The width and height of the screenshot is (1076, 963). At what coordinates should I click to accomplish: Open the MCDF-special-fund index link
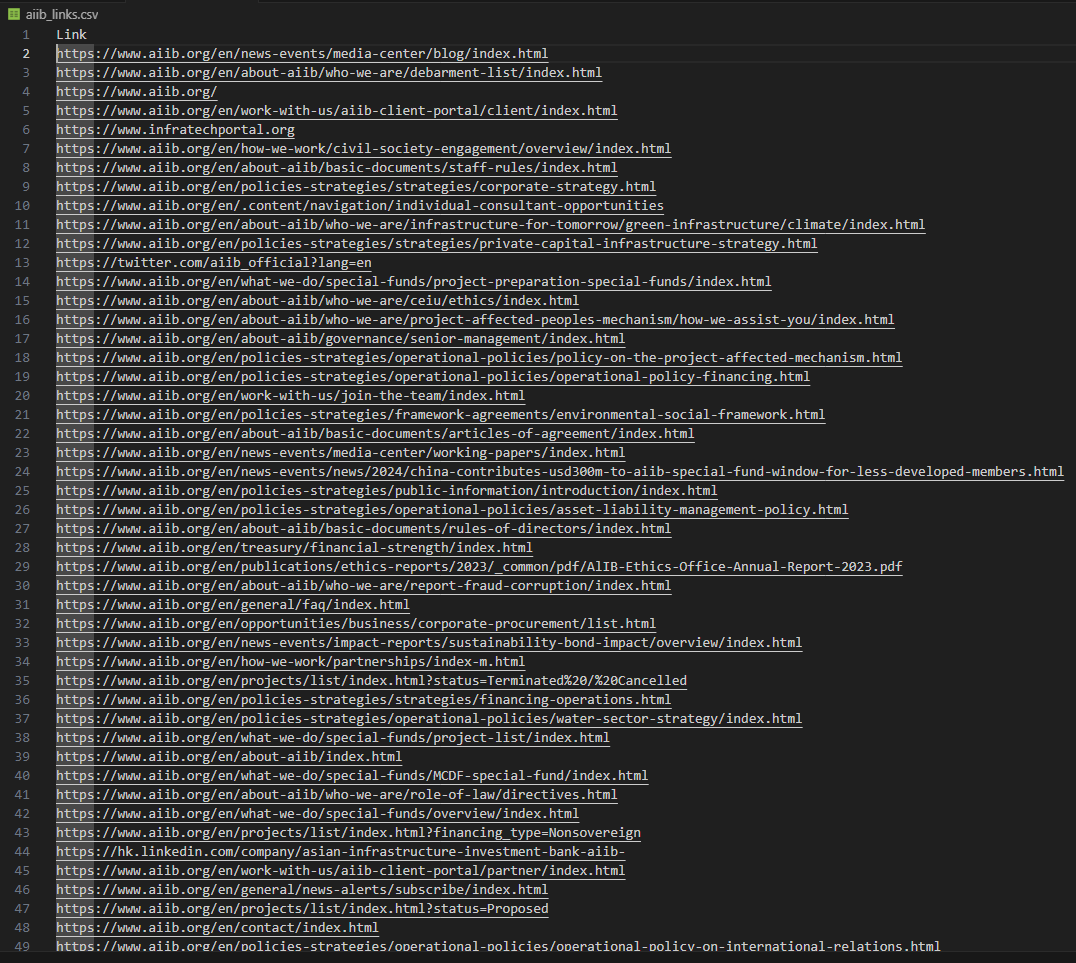352,776
